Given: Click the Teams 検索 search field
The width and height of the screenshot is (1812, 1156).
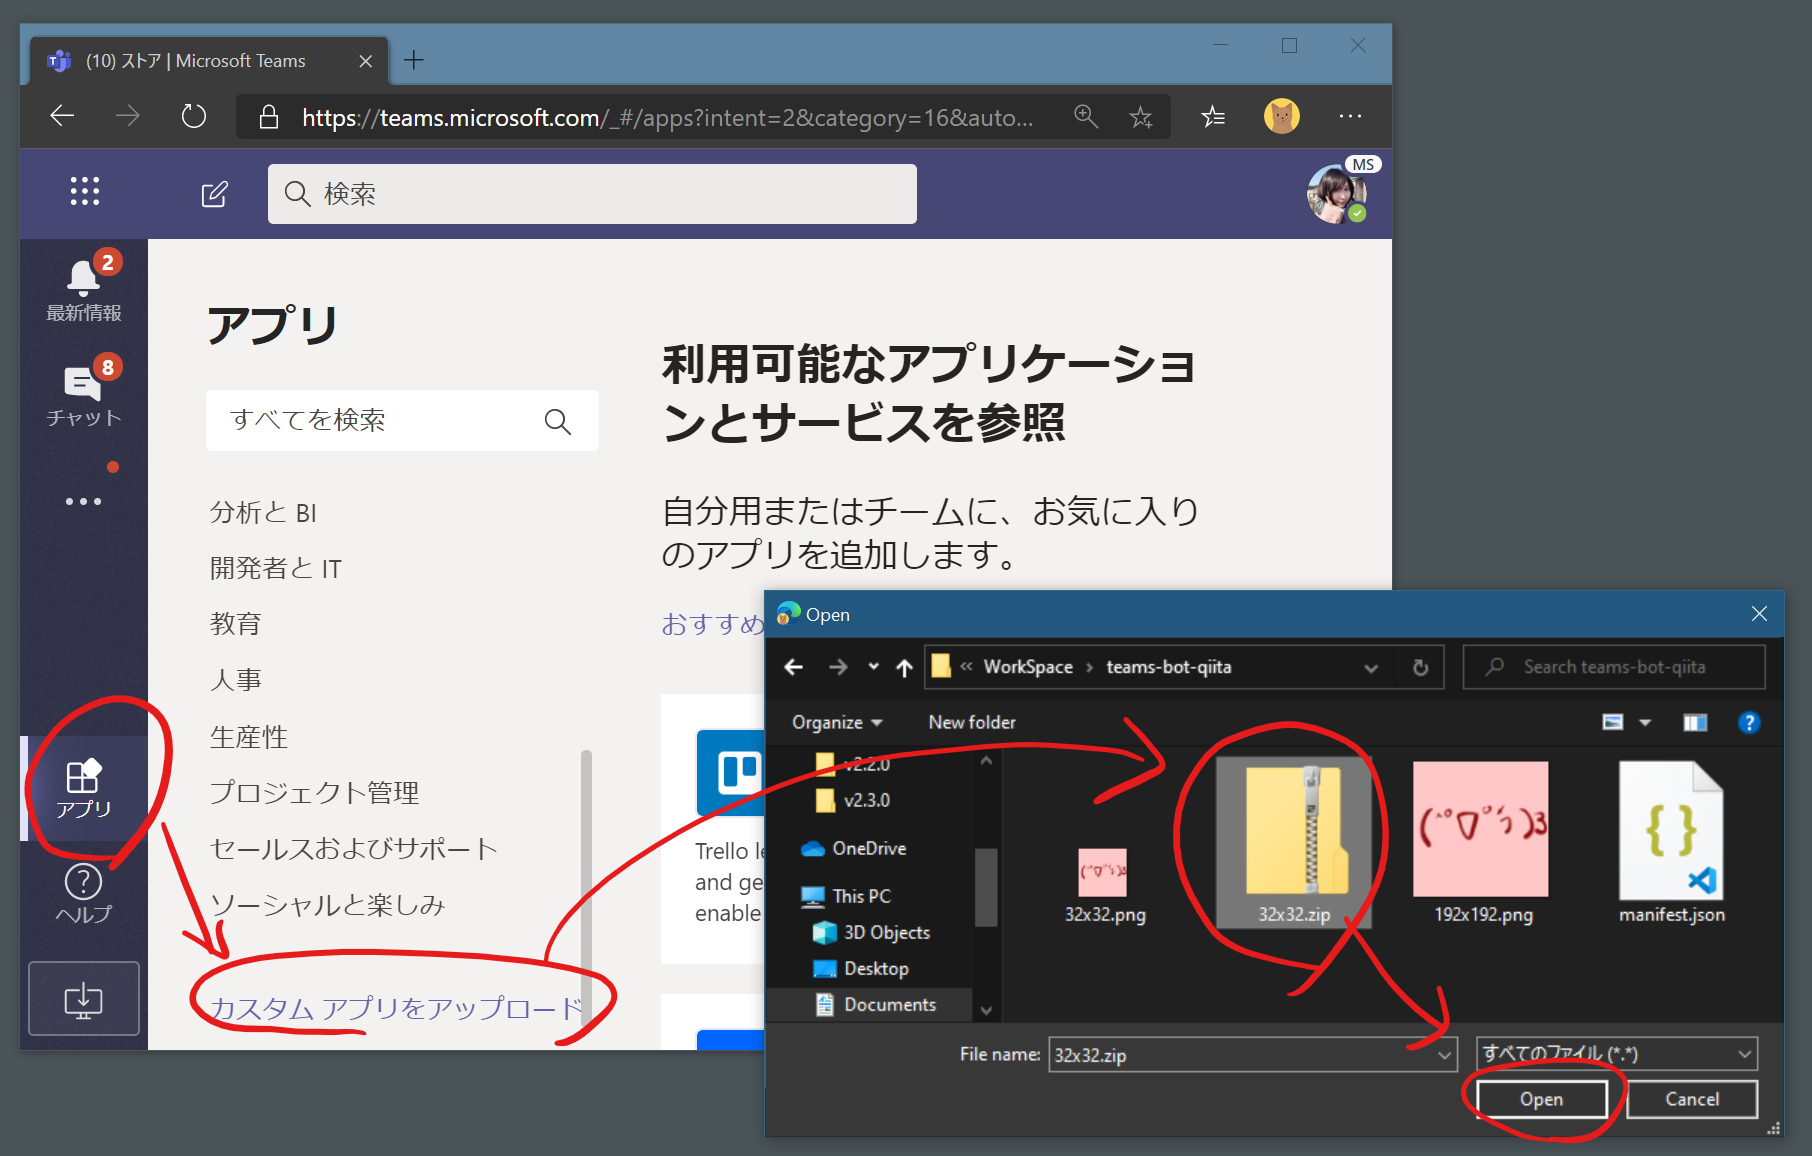Looking at the screenshot, I should pyautogui.click(x=592, y=194).
